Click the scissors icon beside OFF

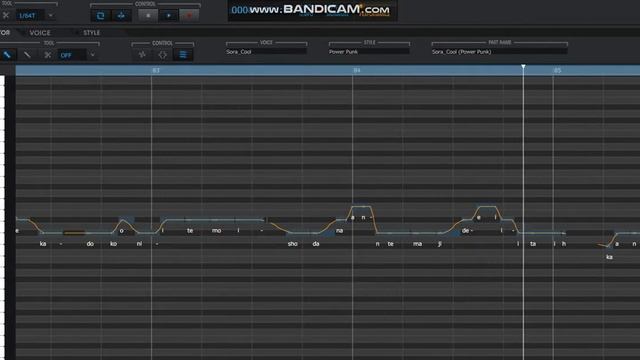47,55
